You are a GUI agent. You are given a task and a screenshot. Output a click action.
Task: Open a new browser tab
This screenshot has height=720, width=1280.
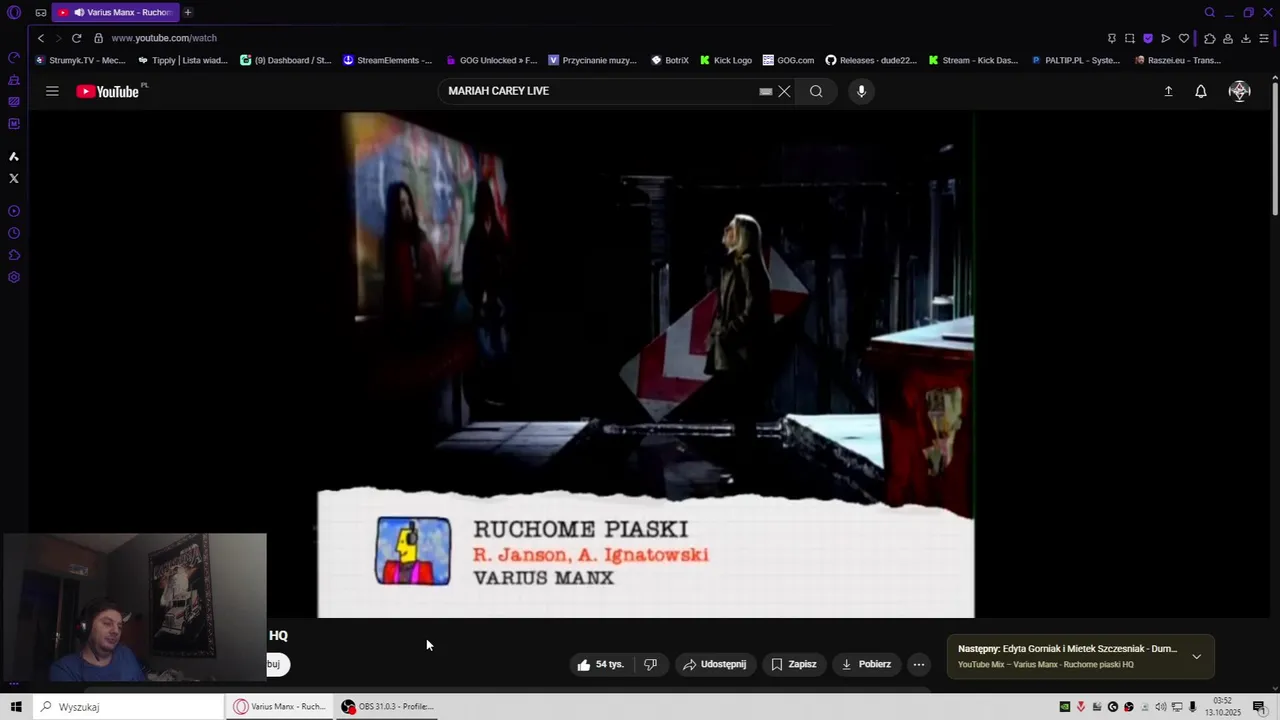click(x=187, y=12)
